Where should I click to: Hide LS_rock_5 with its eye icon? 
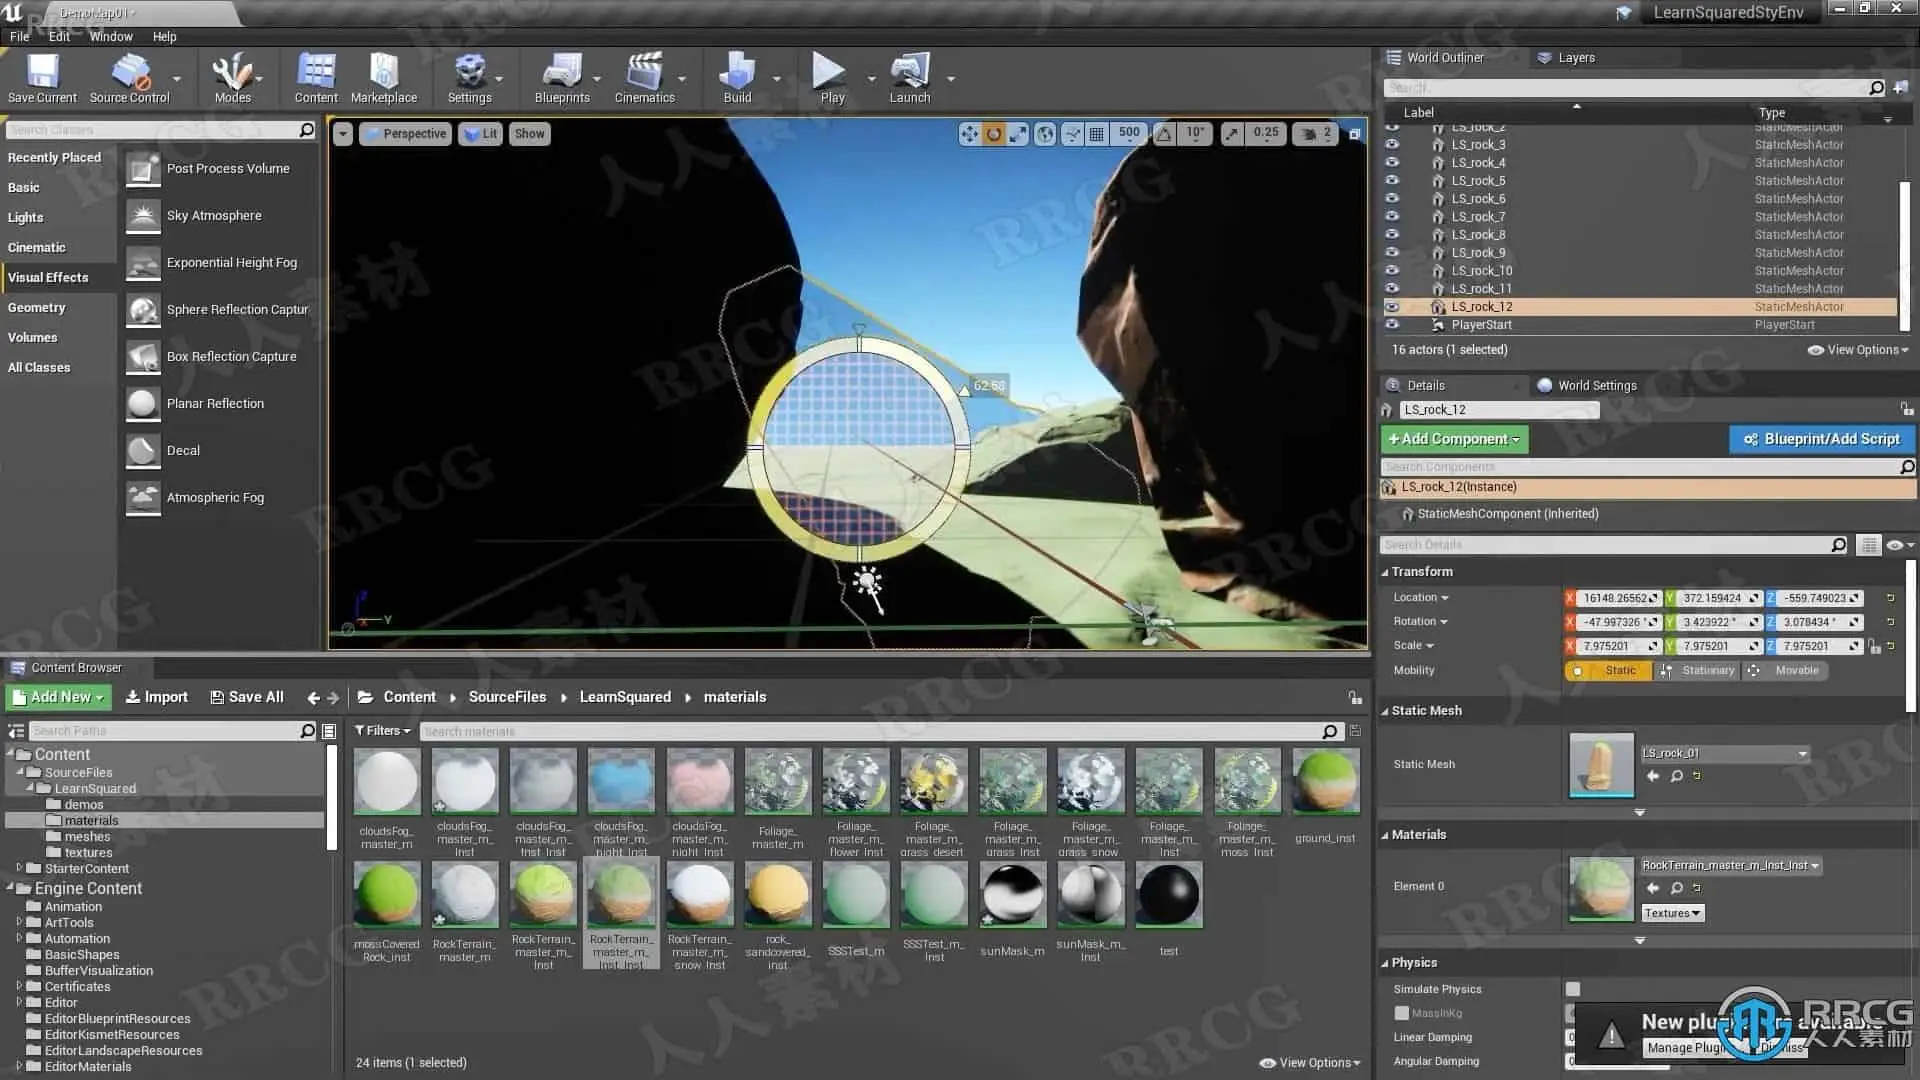point(1392,181)
